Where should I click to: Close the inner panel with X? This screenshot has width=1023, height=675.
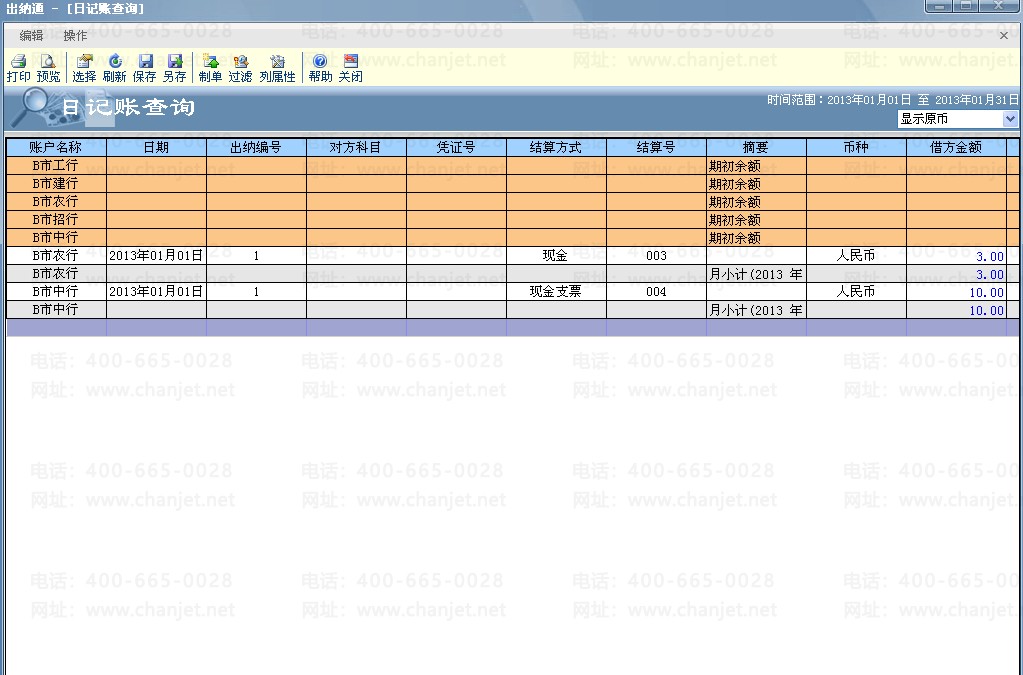1004,36
